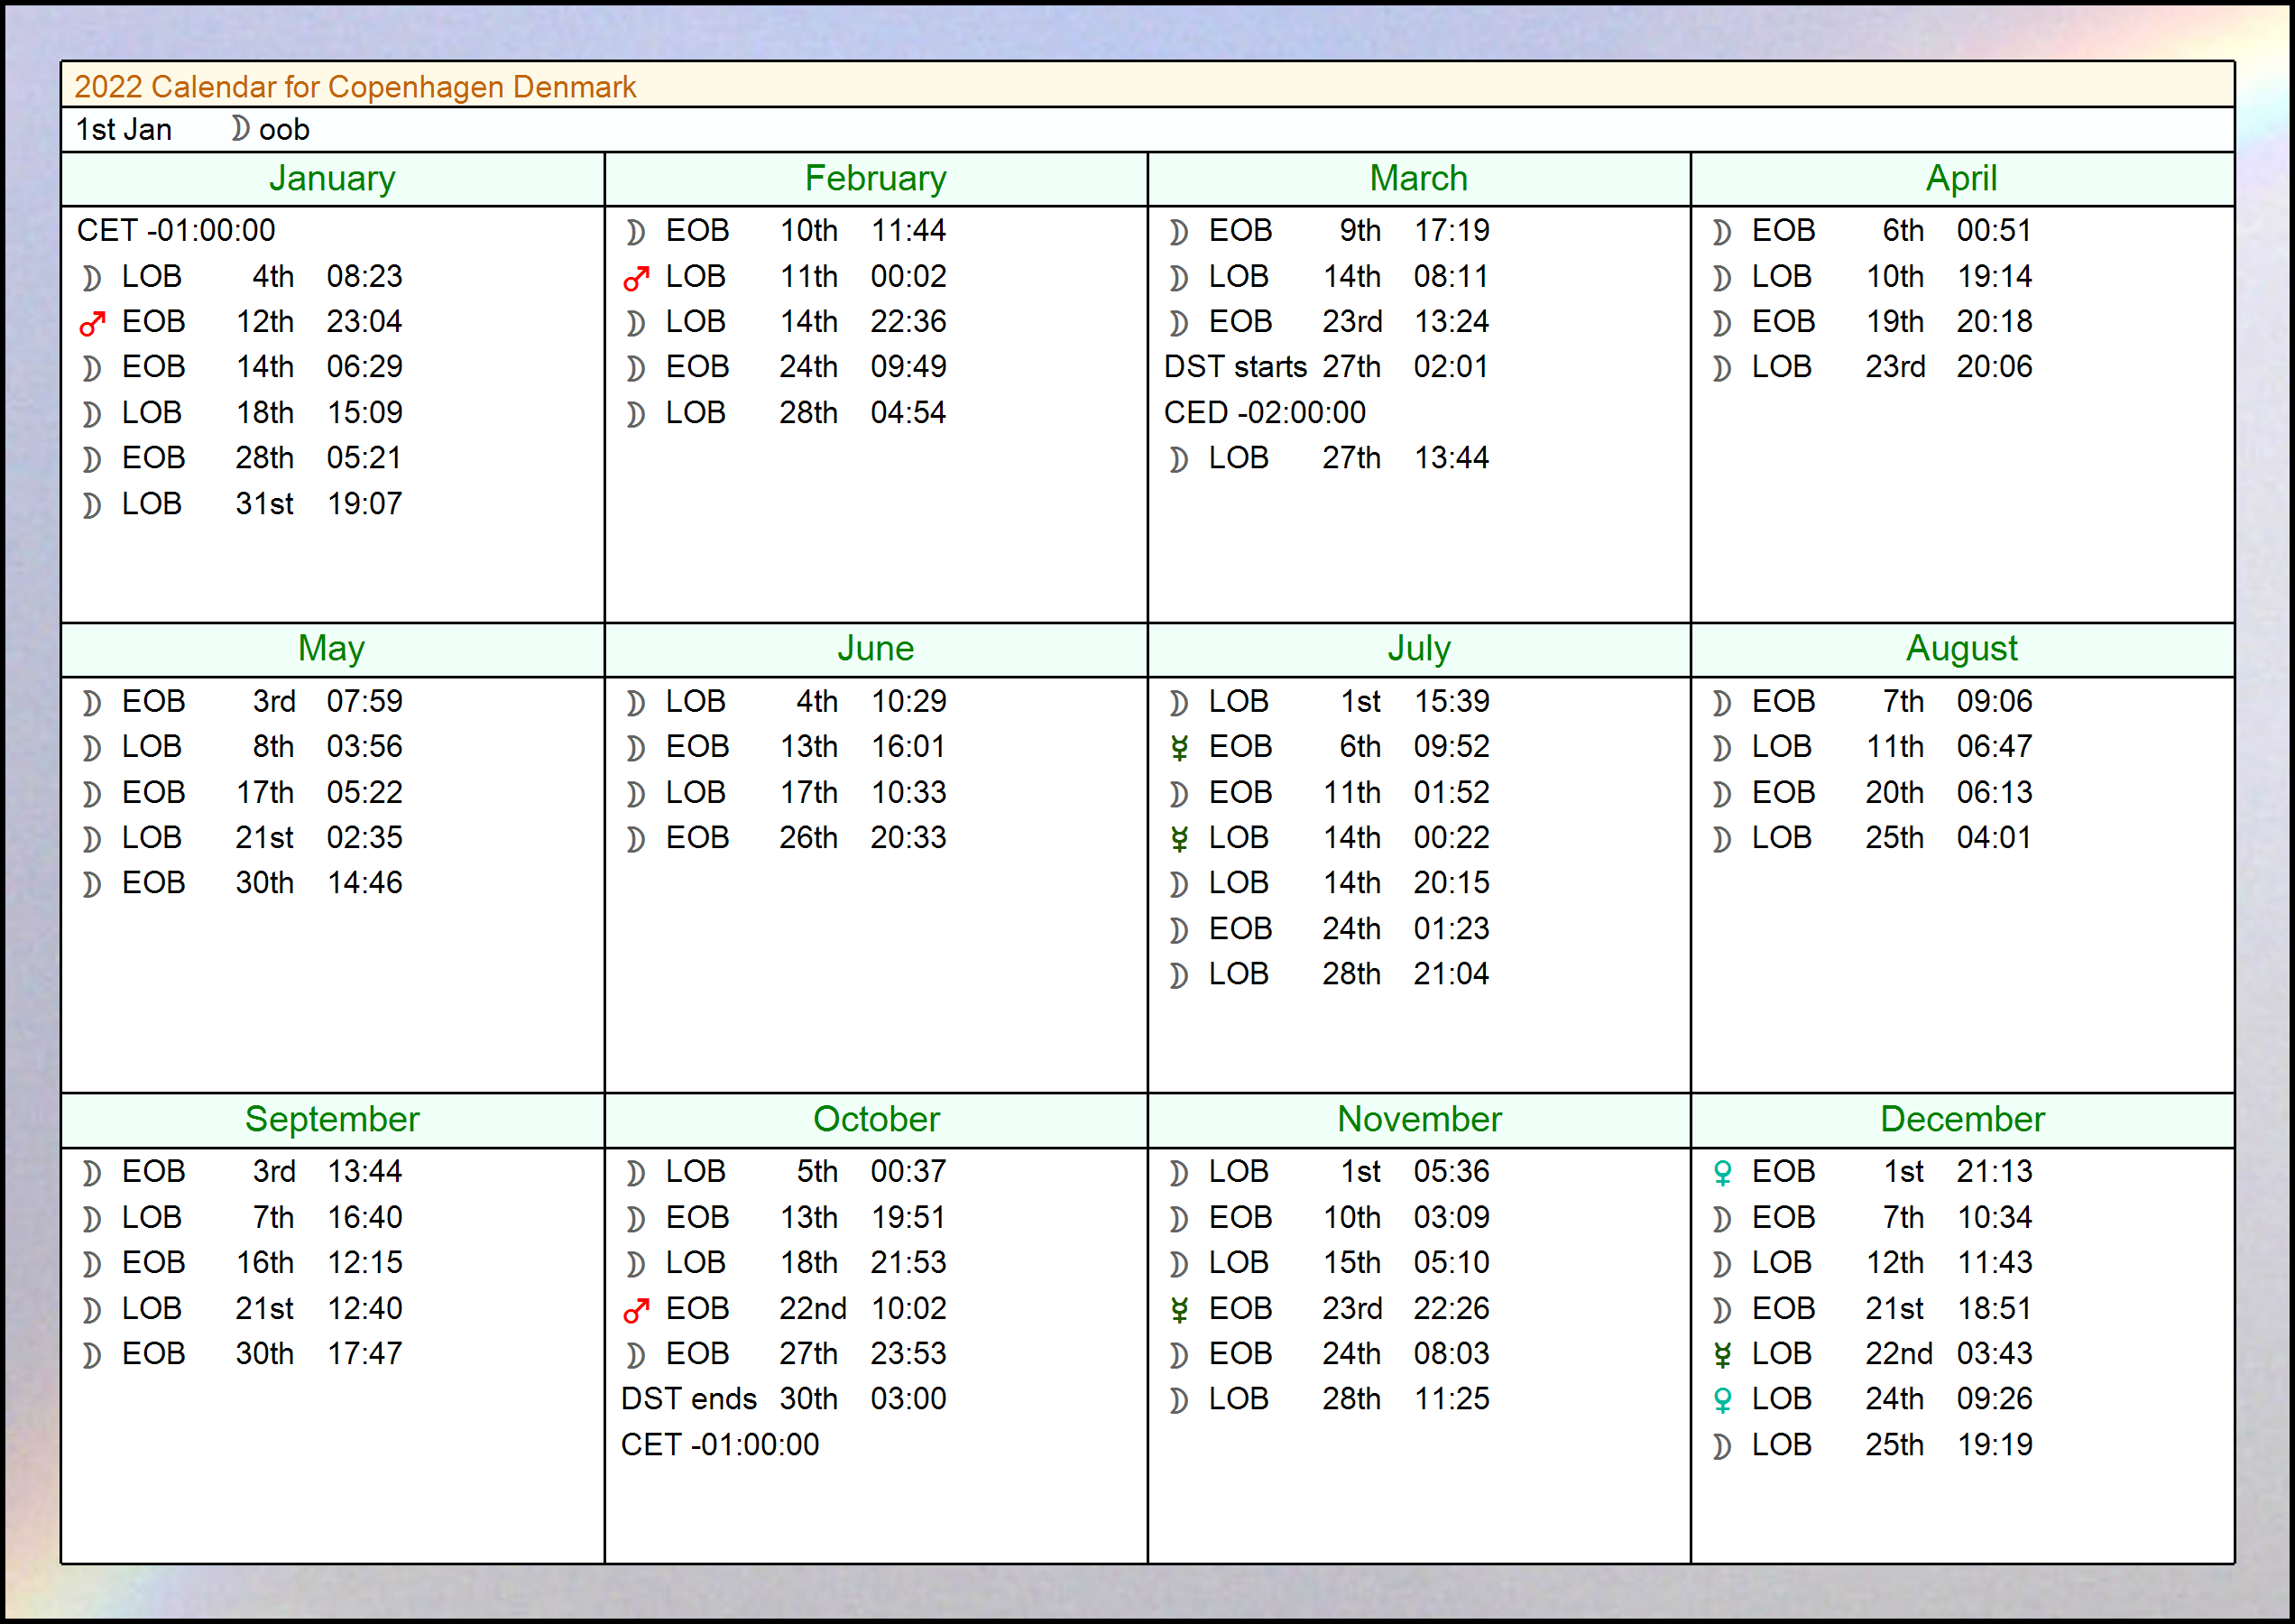Select the Moon icon on April 6th EOB
2295x1624 pixels.
pos(1722,232)
